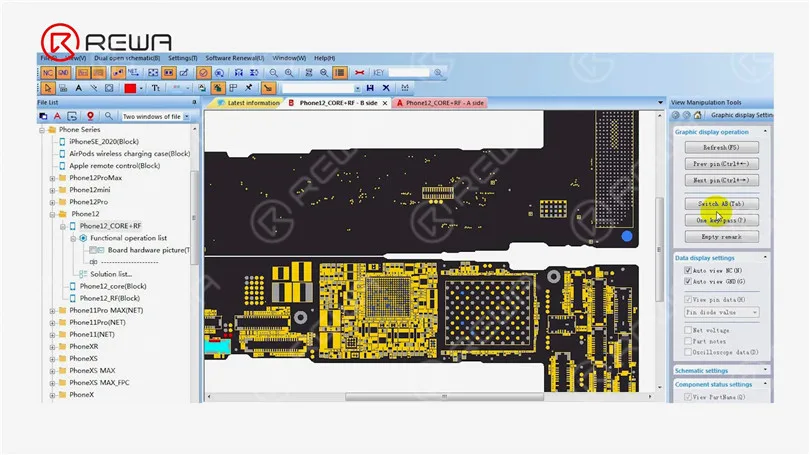Enable Part notes checkbox
This screenshot has height=455, width=810.
(688, 341)
